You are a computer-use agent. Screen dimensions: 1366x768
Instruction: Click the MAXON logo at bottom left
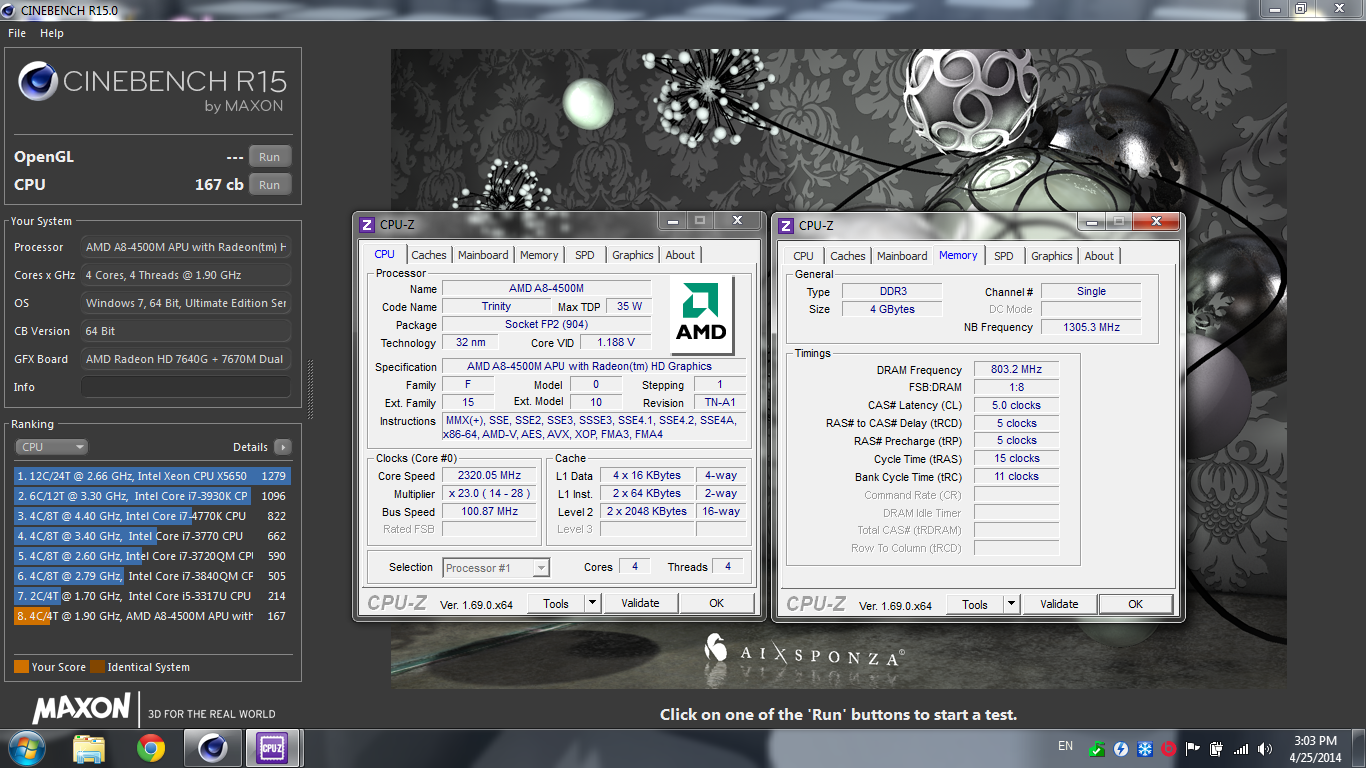(81, 709)
